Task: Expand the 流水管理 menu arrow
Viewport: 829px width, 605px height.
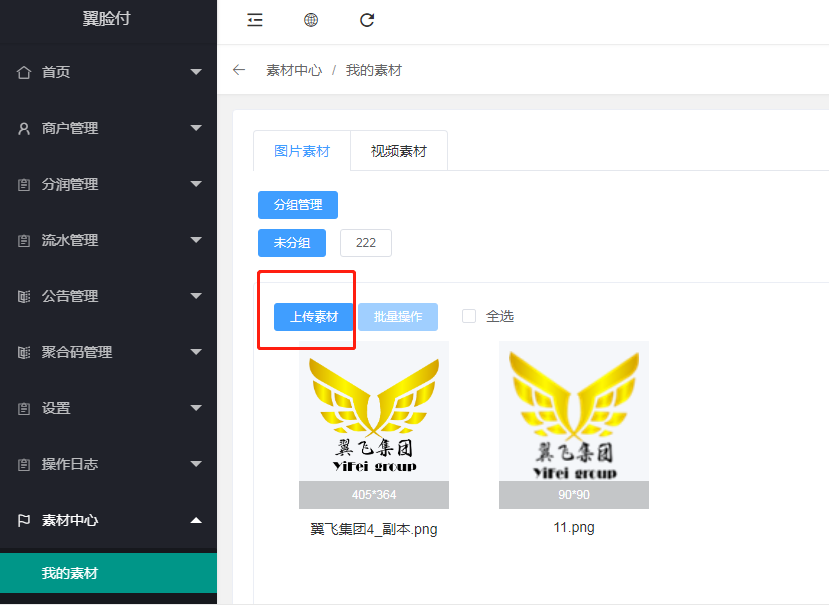Action: coord(196,240)
